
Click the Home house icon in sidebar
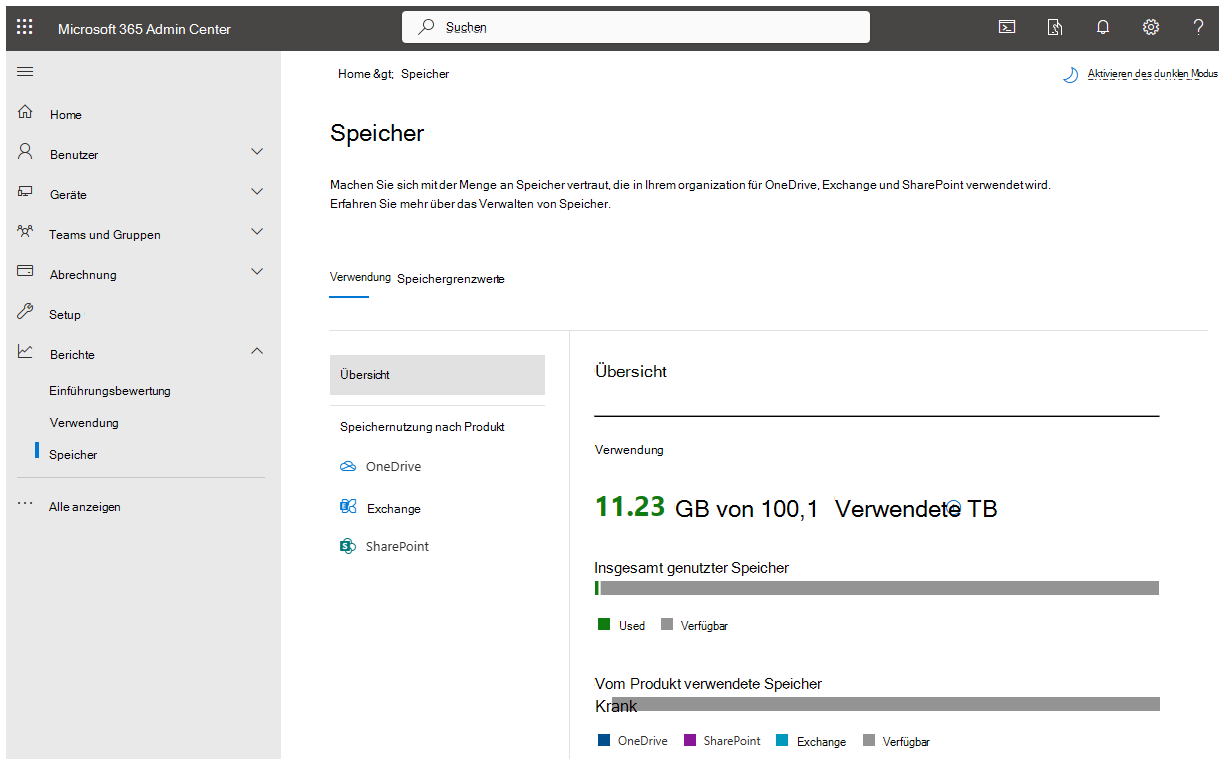click(x=26, y=113)
